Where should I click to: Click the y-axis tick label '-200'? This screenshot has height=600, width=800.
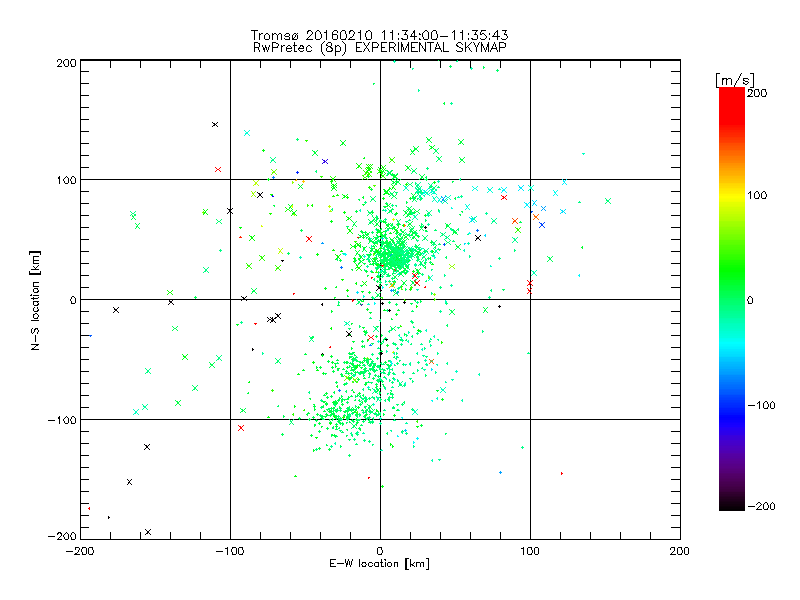[62, 536]
